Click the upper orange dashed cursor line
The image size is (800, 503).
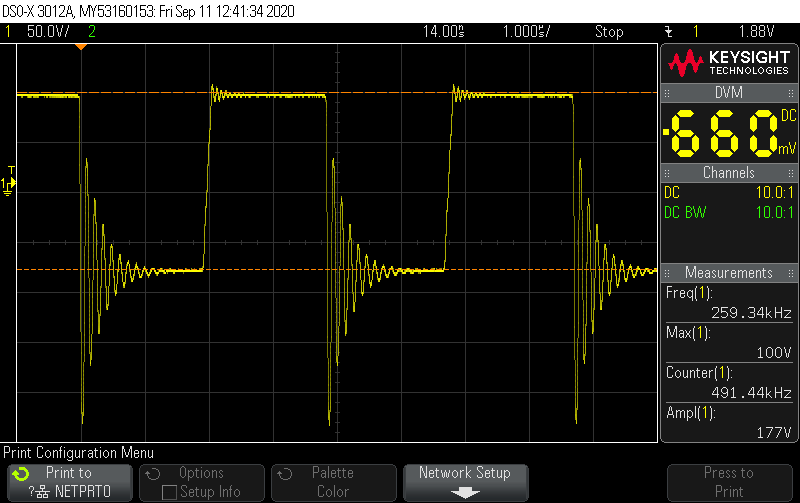pyautogui.click(x=337, y=92)
